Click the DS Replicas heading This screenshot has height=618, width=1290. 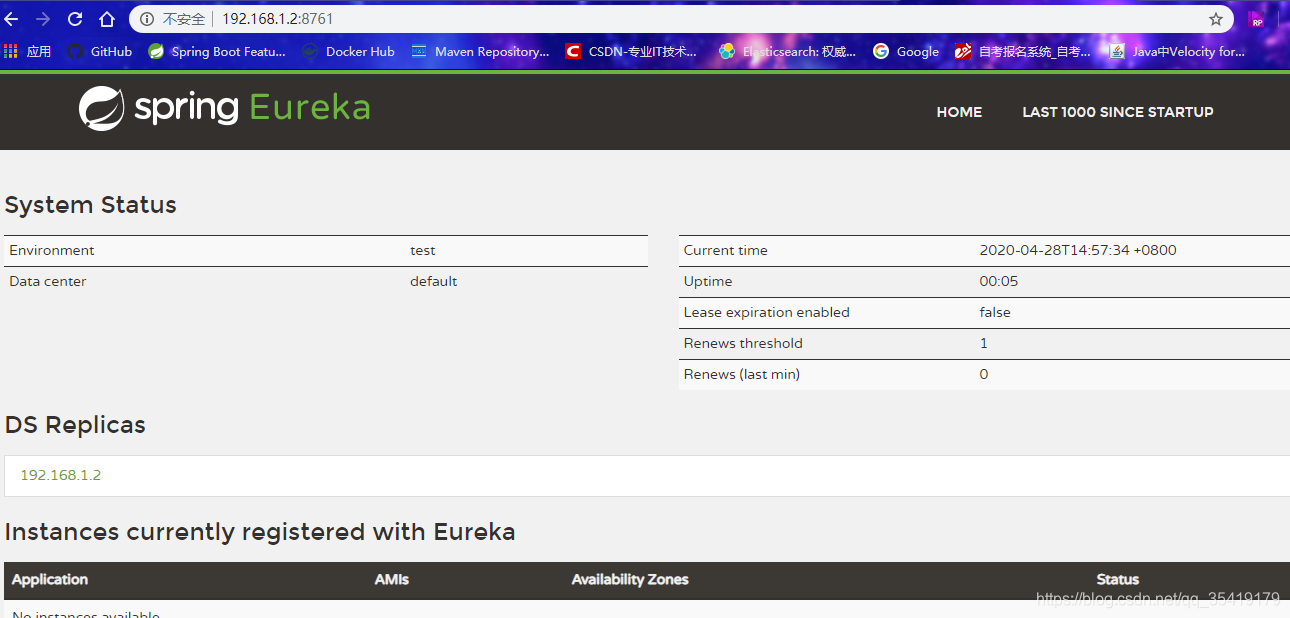pyautogui.click(x=75, y=425)
